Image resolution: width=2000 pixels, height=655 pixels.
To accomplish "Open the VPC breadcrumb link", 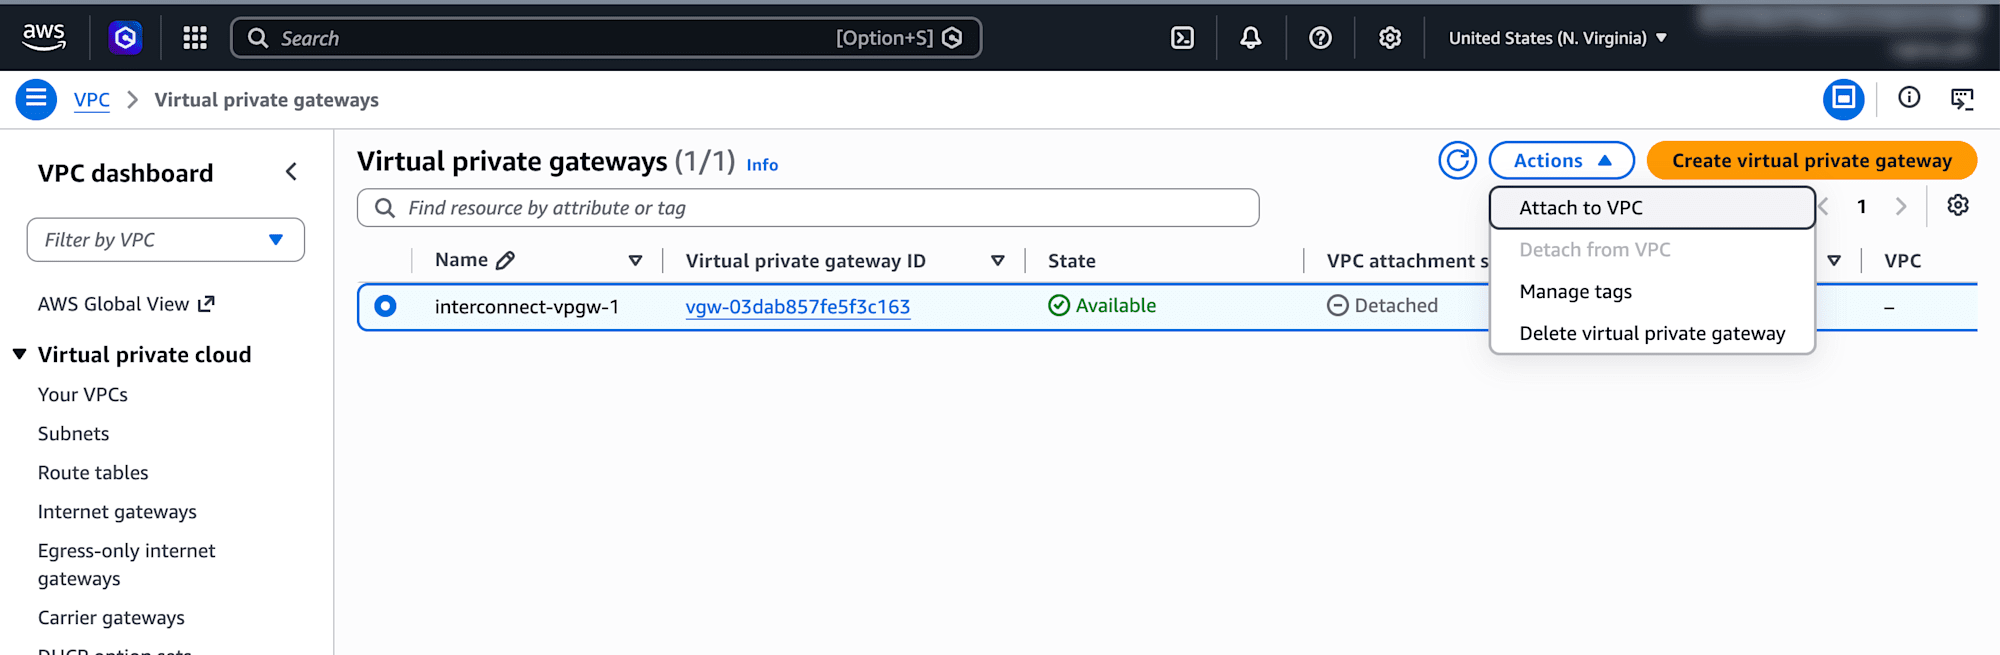I will pyautogui.click(x=92, y=100).
